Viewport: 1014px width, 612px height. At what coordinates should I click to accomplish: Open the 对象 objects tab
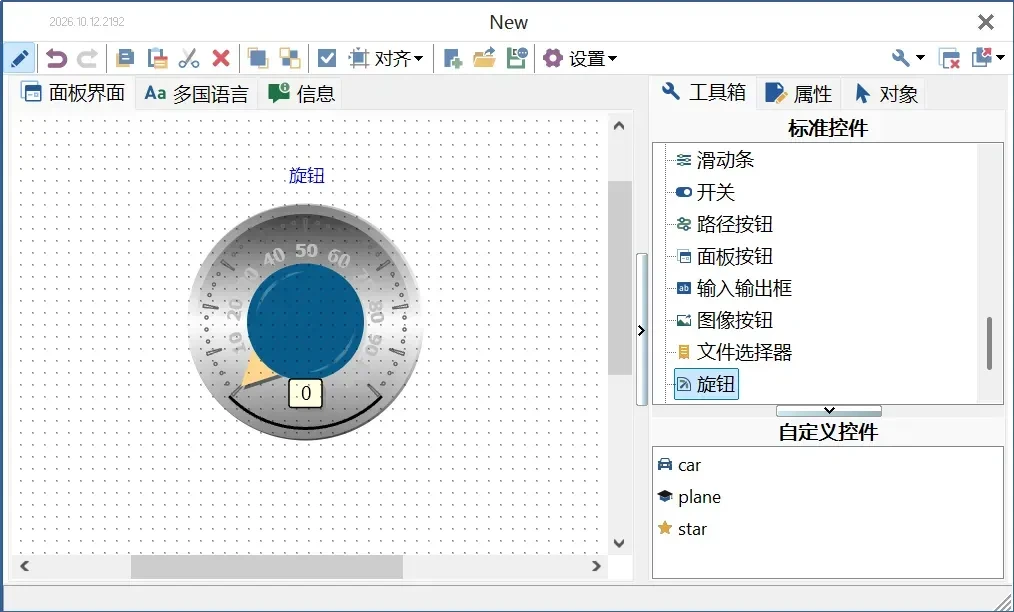tap(886, 94)
